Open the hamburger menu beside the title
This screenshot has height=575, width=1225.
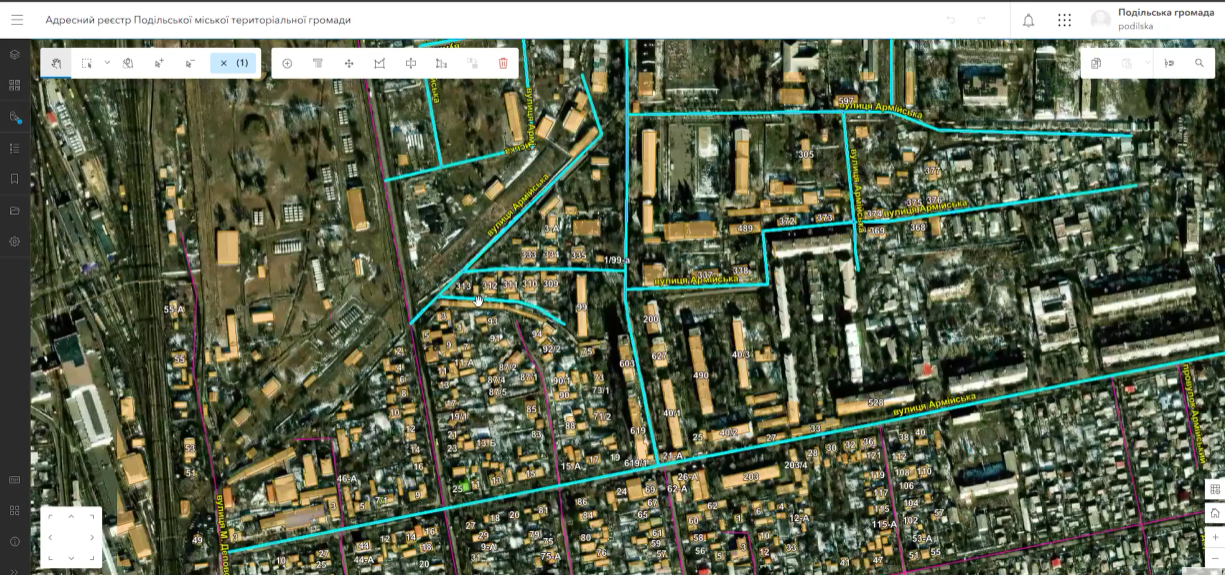point(17,20)
